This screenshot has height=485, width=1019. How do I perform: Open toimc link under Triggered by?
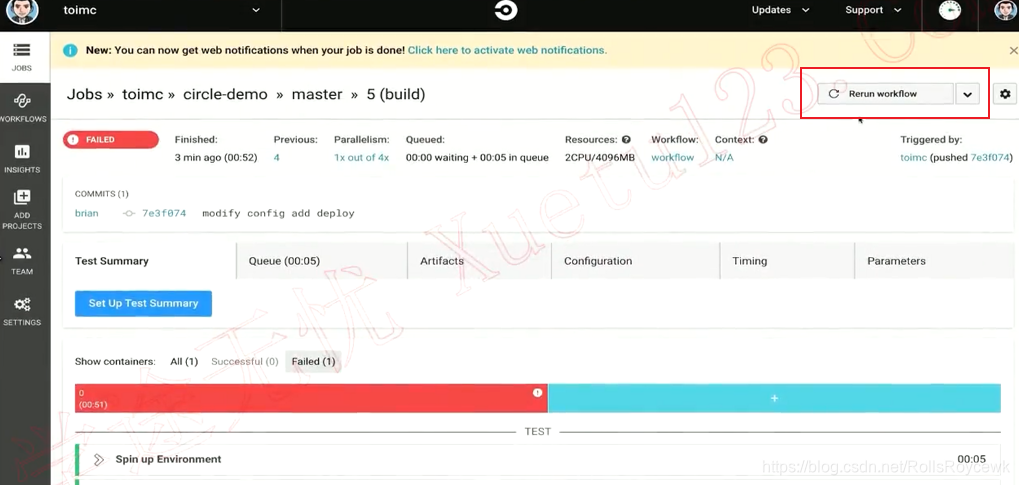point(914,157)
